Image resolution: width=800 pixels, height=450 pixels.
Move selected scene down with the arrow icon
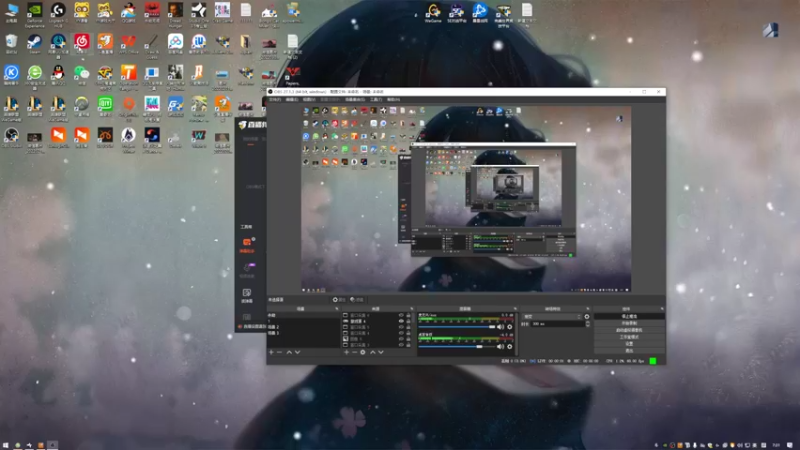(297, 352)
